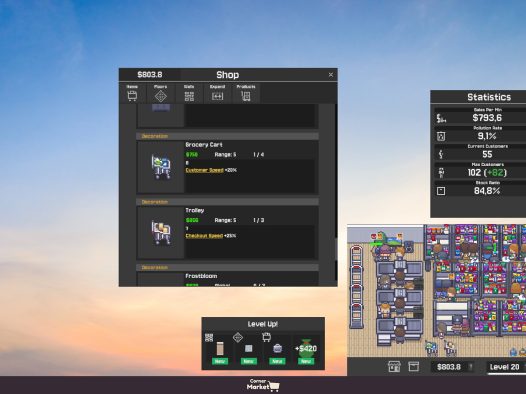Click the '1 / 4' count for Grocery Cart
This screenshot has height=394, width=526.
point(259,155)
